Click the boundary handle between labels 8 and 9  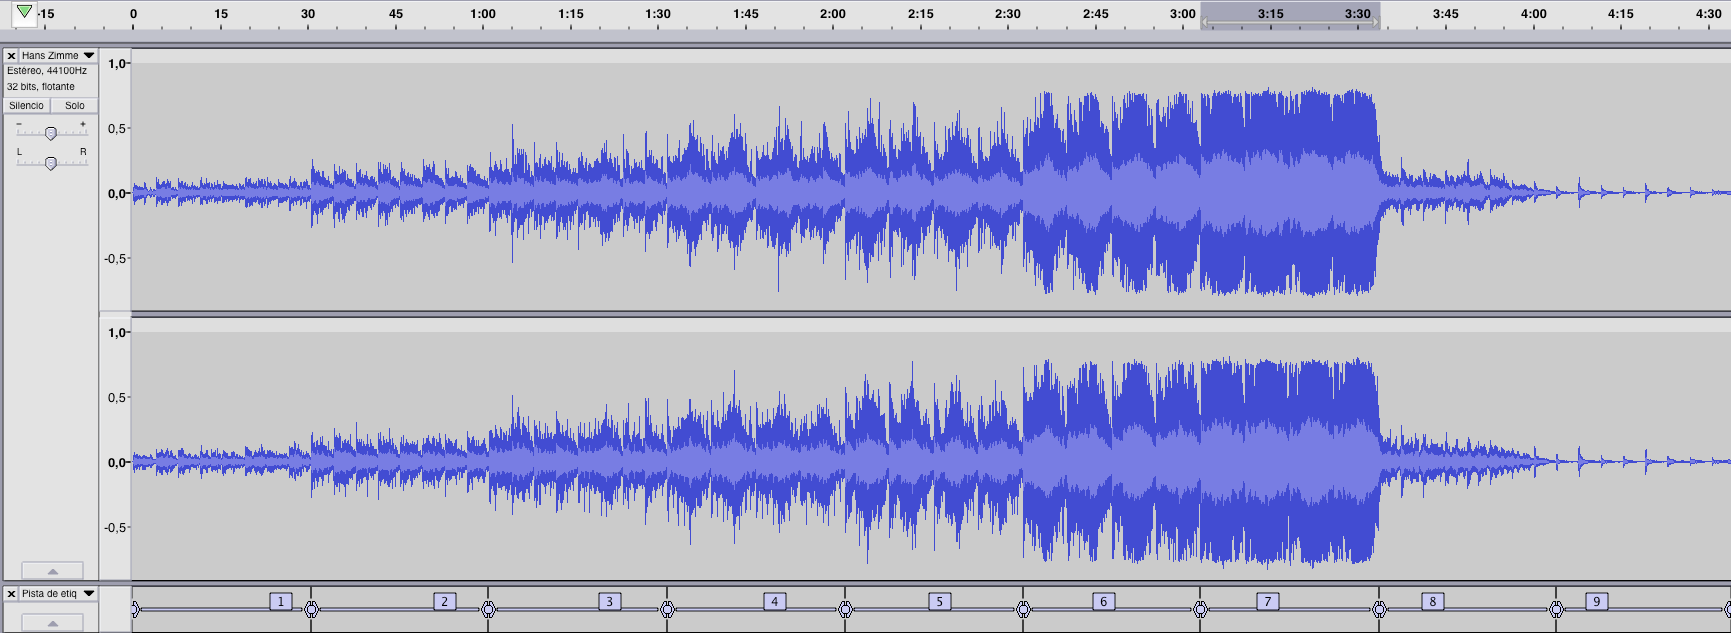[1556, 609]
